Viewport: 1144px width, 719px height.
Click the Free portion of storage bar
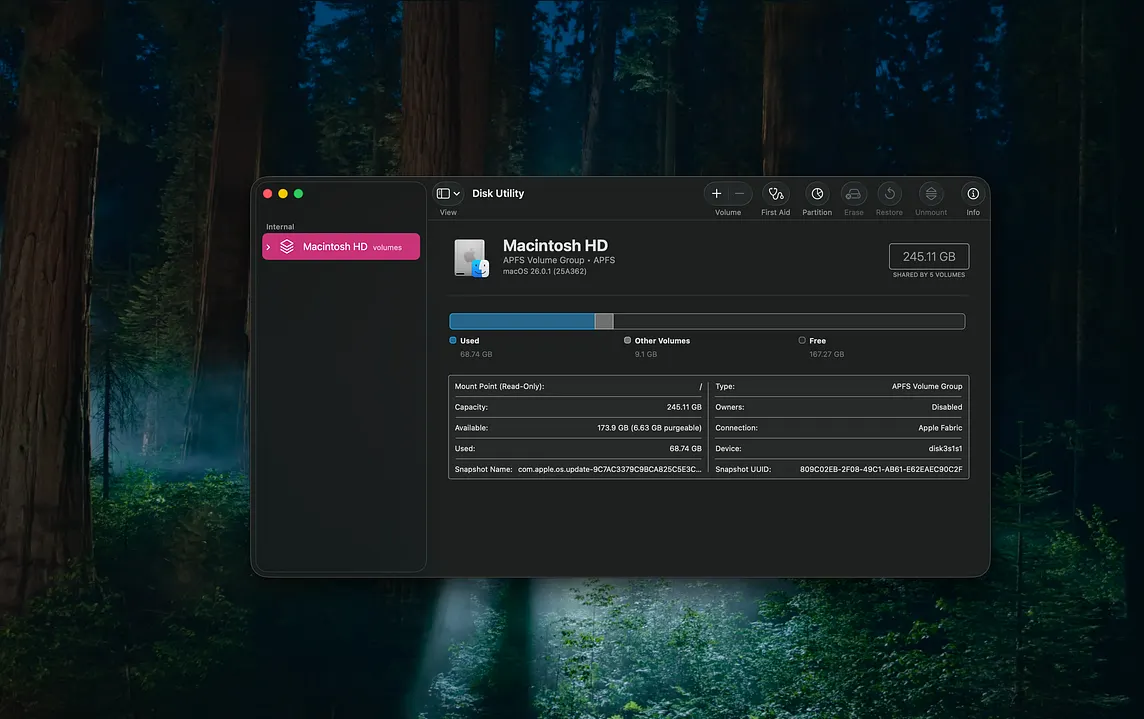[789, 321]
